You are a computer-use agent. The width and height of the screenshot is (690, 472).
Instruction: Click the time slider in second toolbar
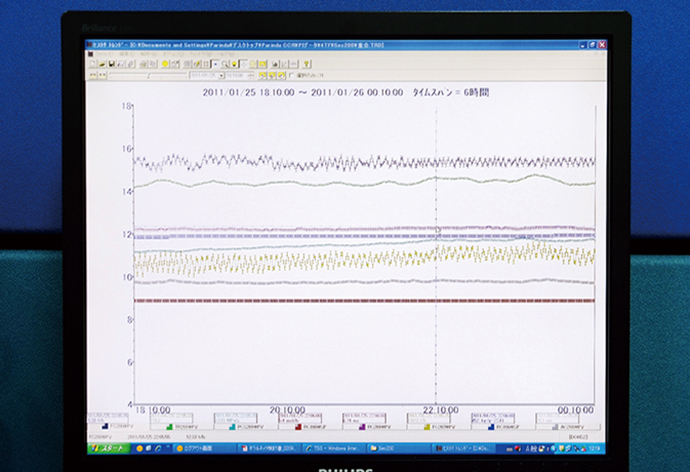(150, 74)
